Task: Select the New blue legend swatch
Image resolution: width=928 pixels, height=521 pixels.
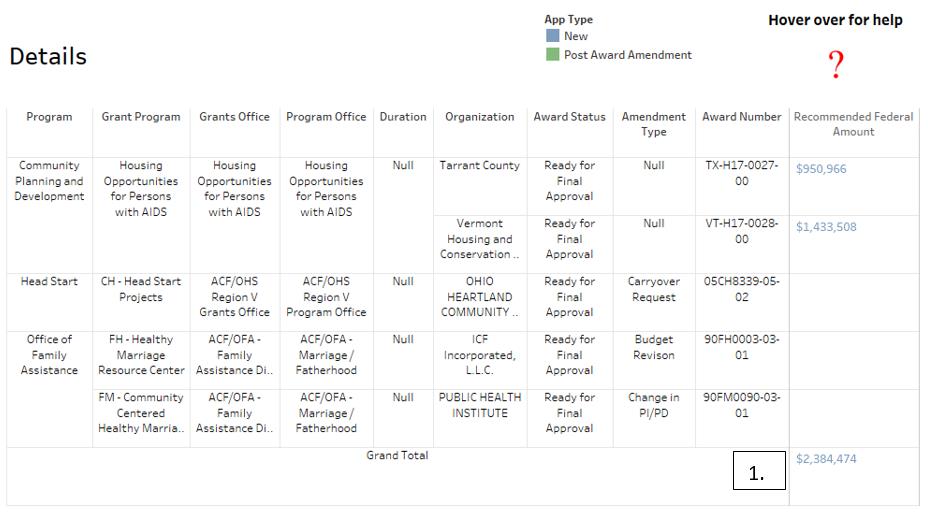Action: pos(552,36)
